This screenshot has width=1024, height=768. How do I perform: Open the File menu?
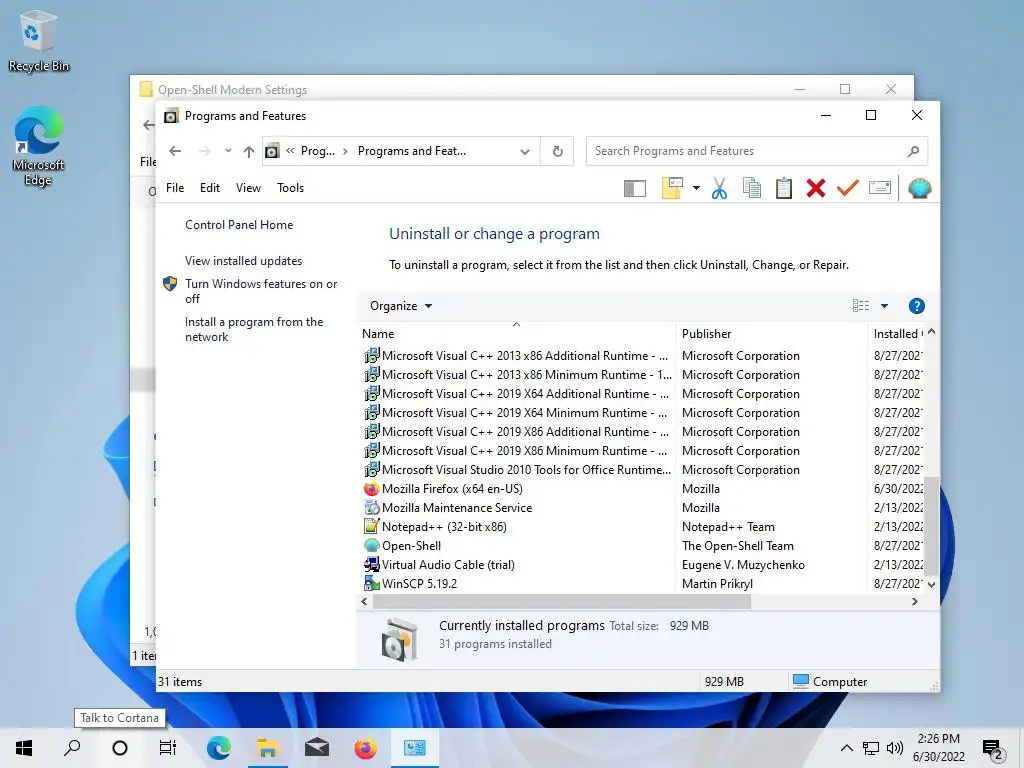pyautogui.click(x=175, y=188)
